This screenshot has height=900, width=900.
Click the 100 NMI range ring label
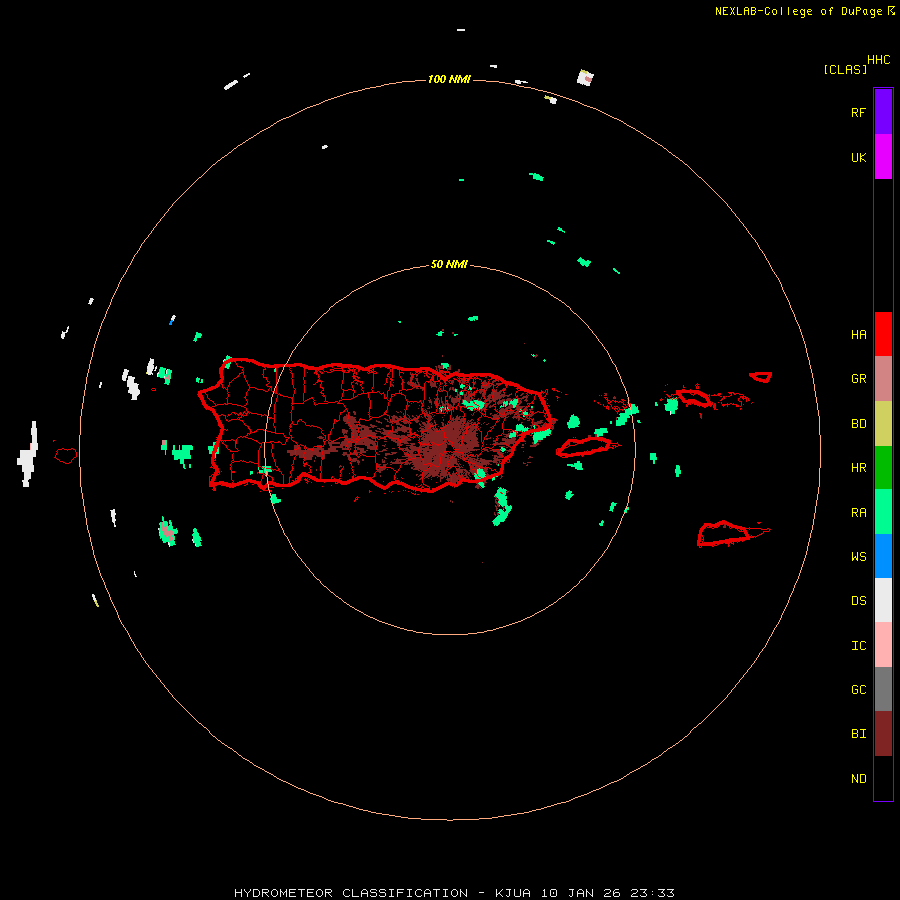449,79
